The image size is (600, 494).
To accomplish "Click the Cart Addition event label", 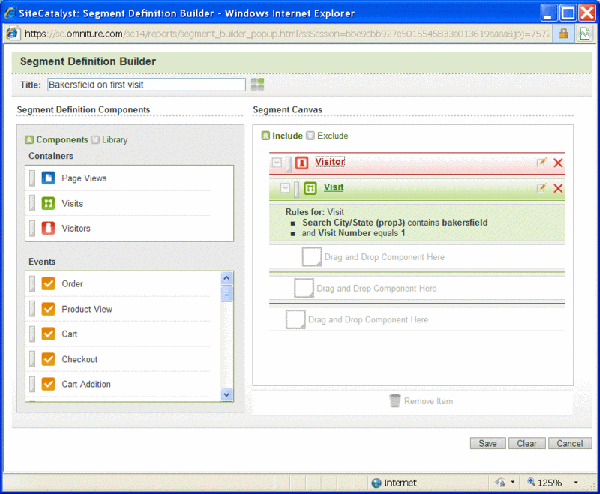I will [x=86, y=384].
